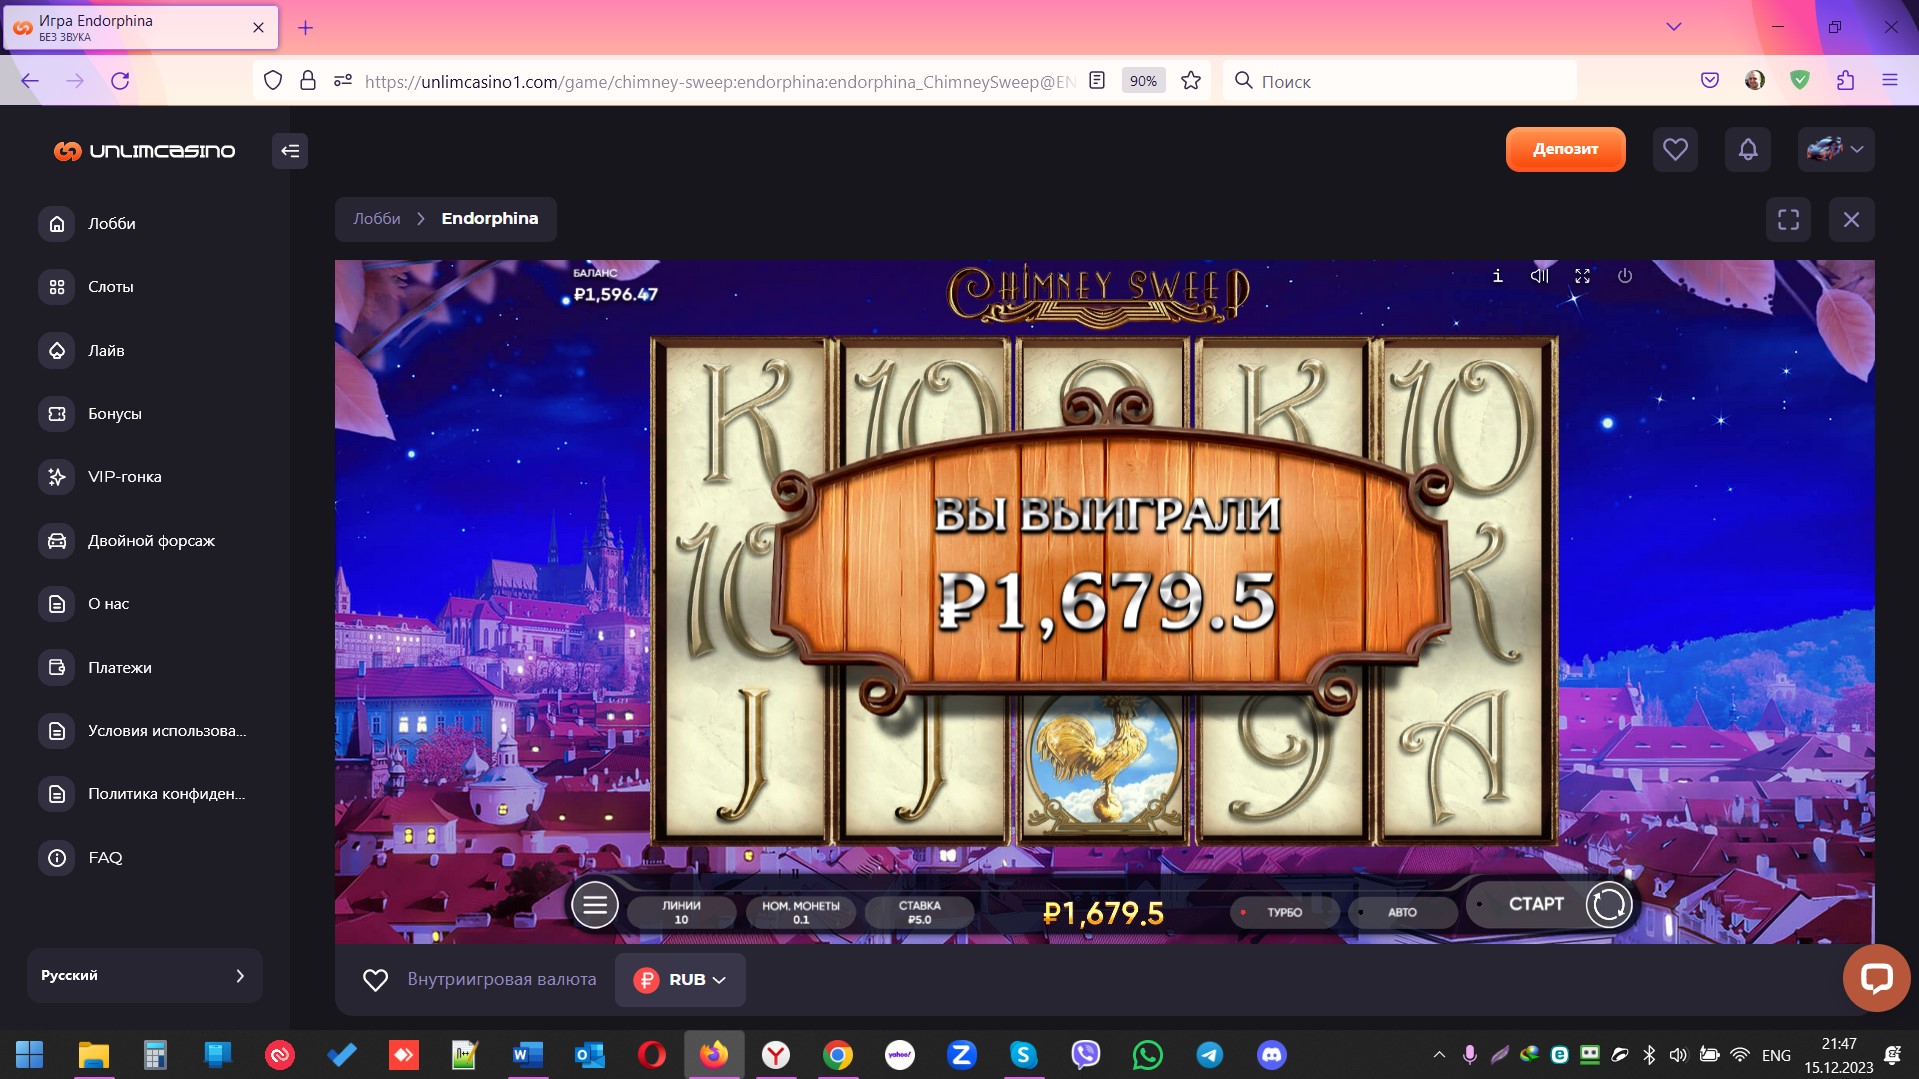Click the Unlimcasino logo

pos(145,151)
